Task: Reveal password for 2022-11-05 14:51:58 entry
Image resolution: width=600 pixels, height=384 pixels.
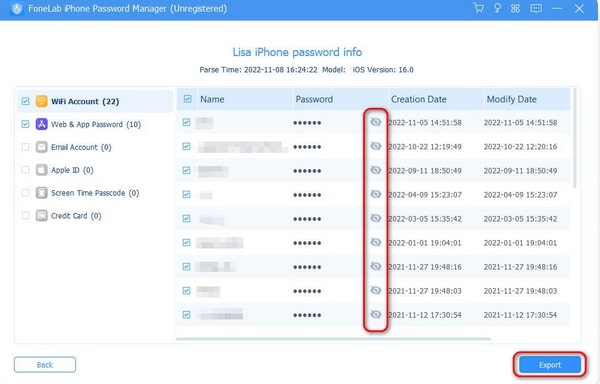Action: pos(376,122)
